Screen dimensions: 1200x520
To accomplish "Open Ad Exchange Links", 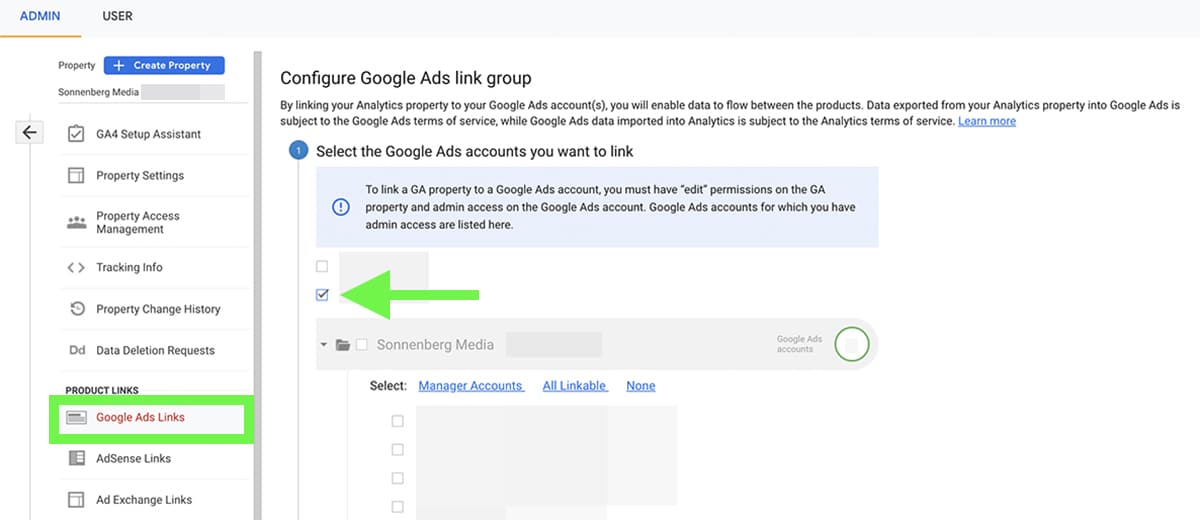I will pyautogui.click(x=144, y=500).
